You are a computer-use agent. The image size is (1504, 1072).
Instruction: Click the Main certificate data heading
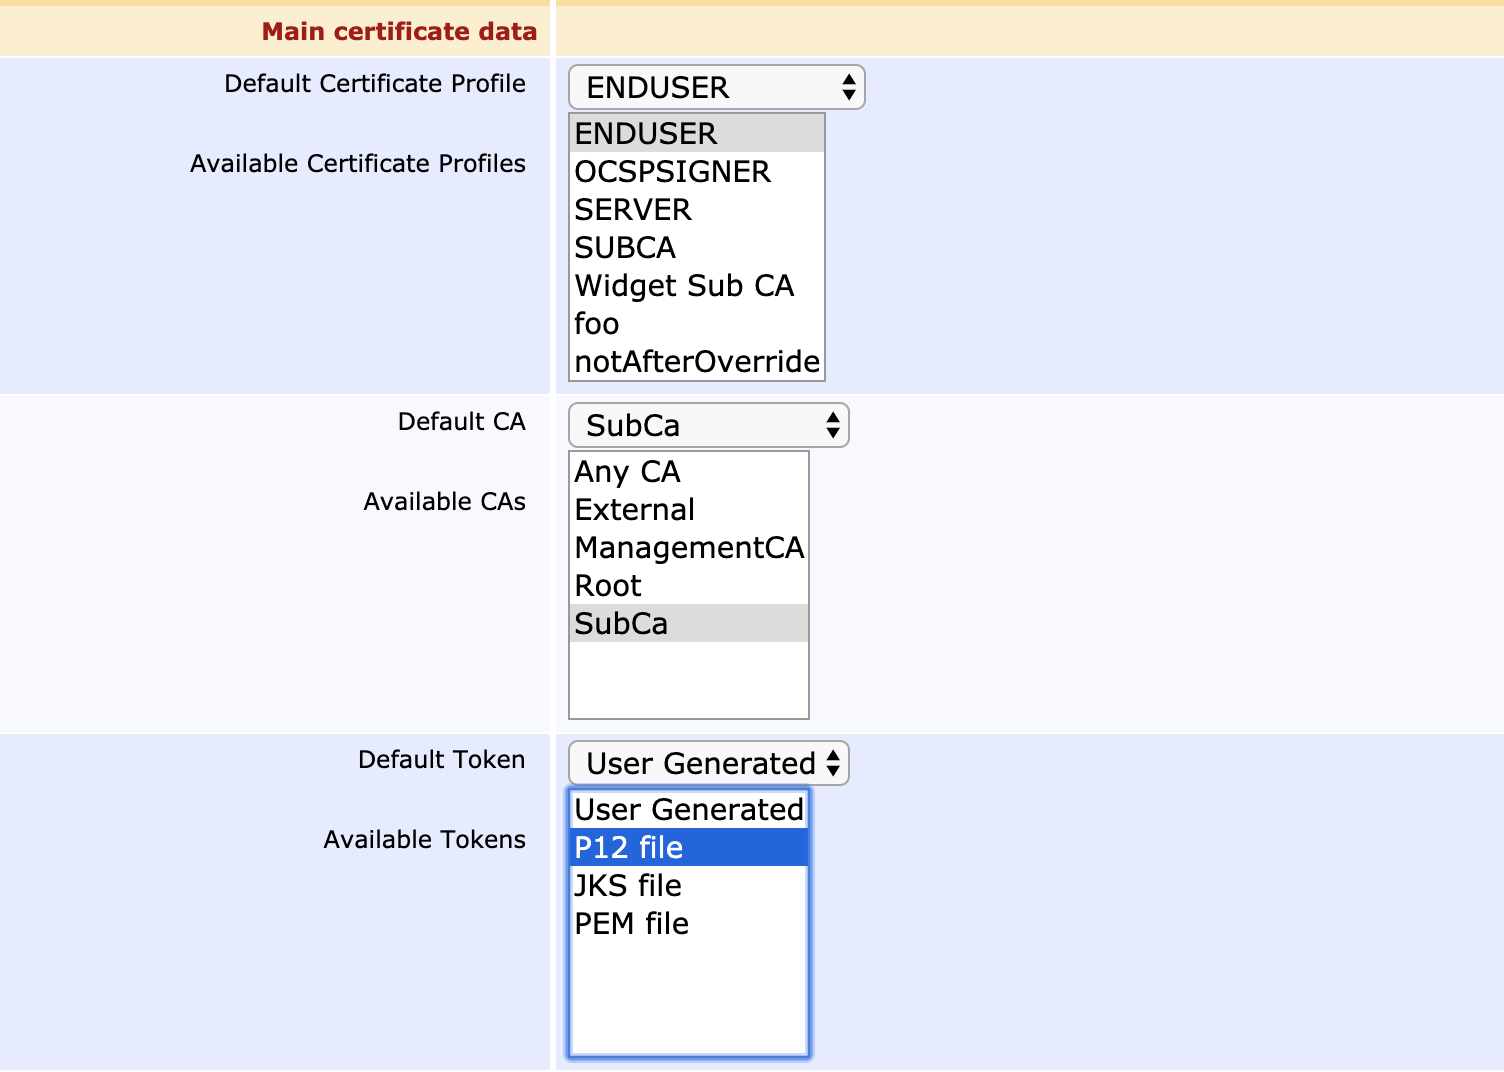coord(399,32)
